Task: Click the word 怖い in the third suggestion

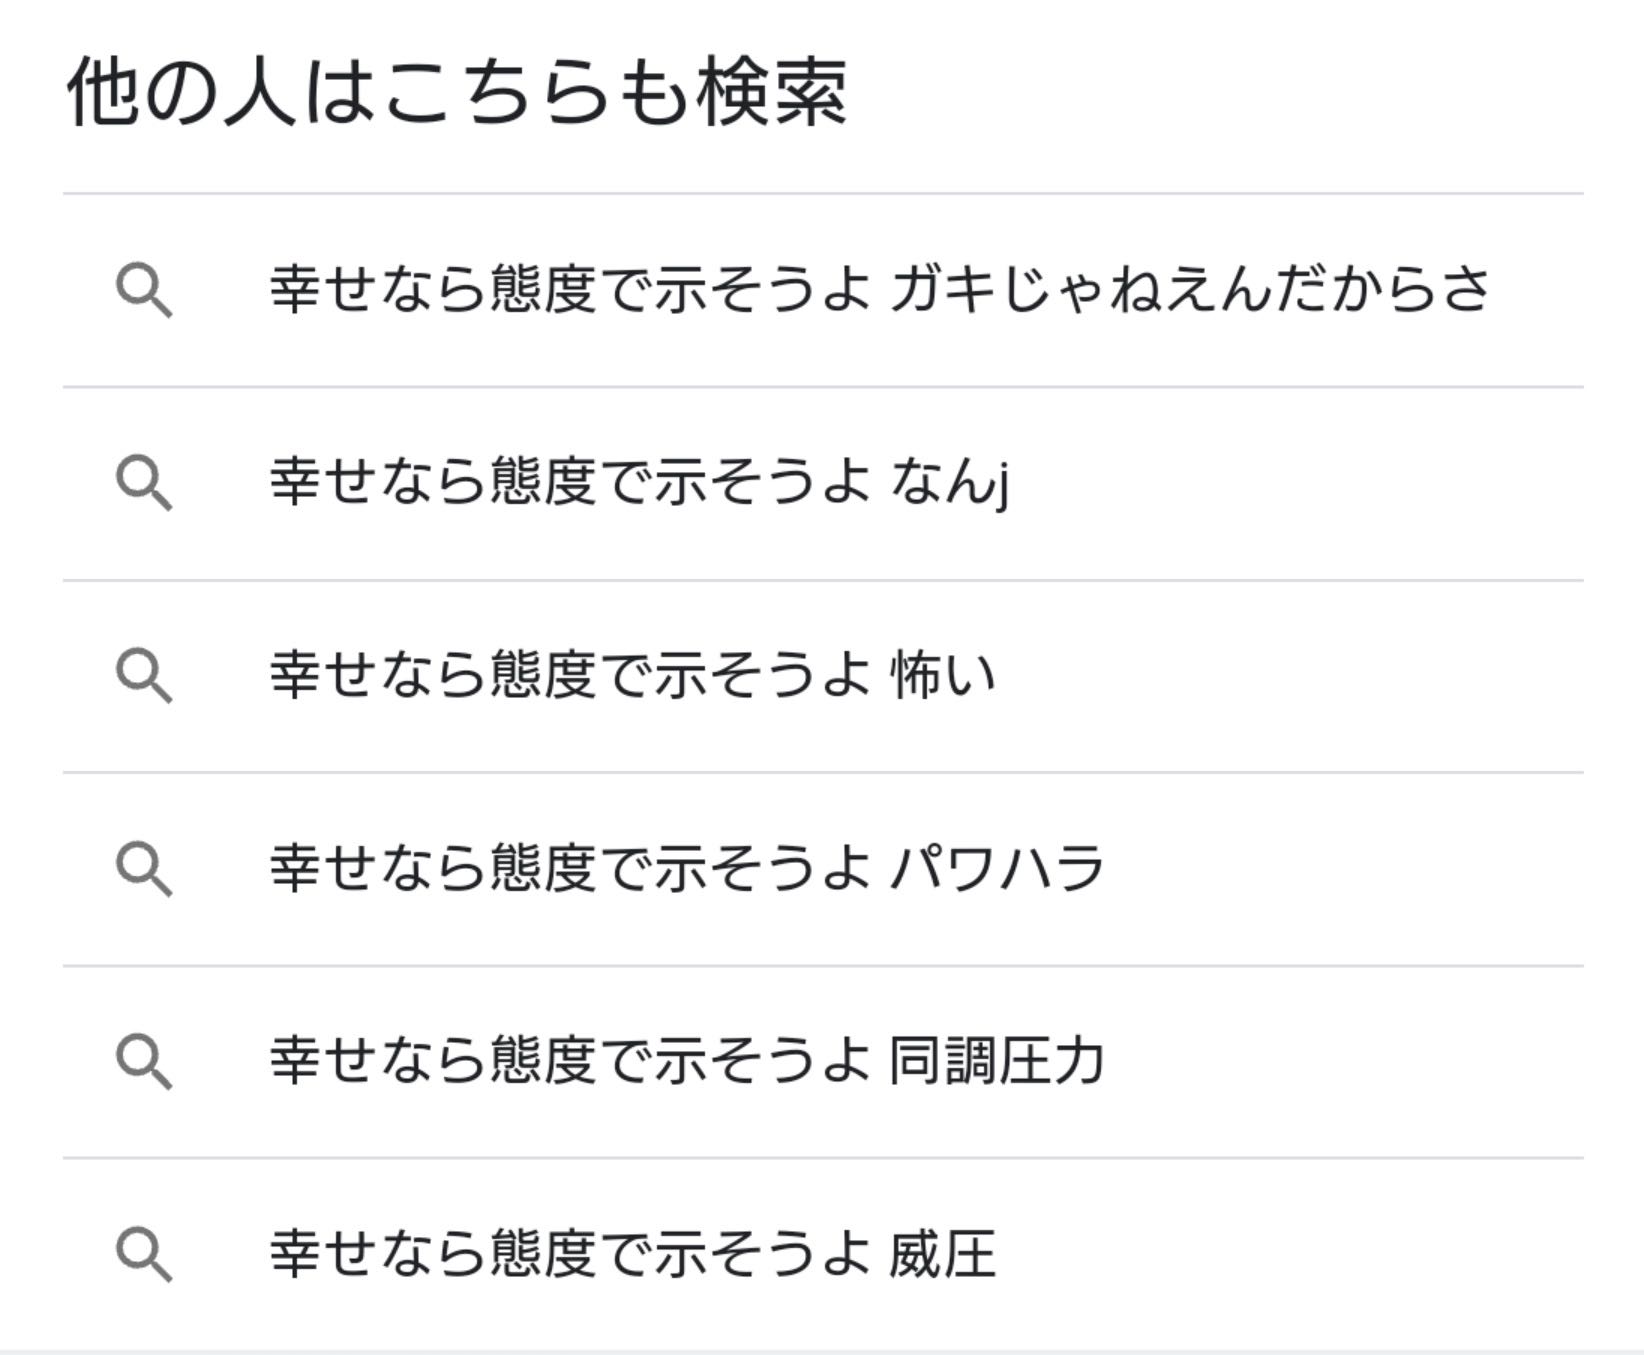Action: [943, 676]
